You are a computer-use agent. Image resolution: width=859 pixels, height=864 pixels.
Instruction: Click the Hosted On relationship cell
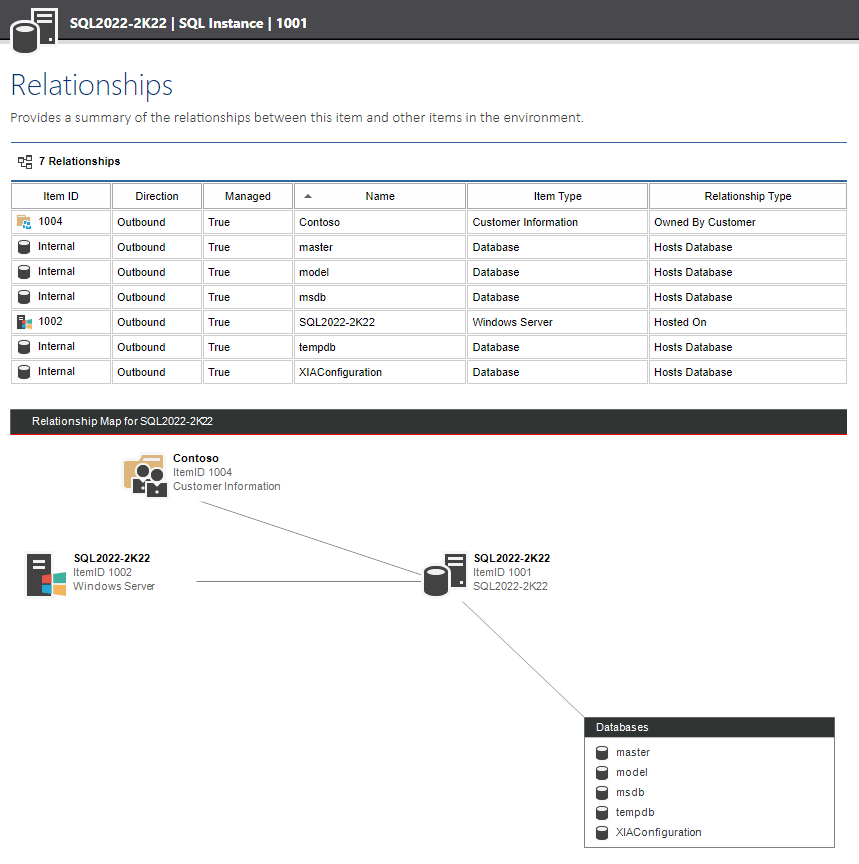[x=748, y=322]
